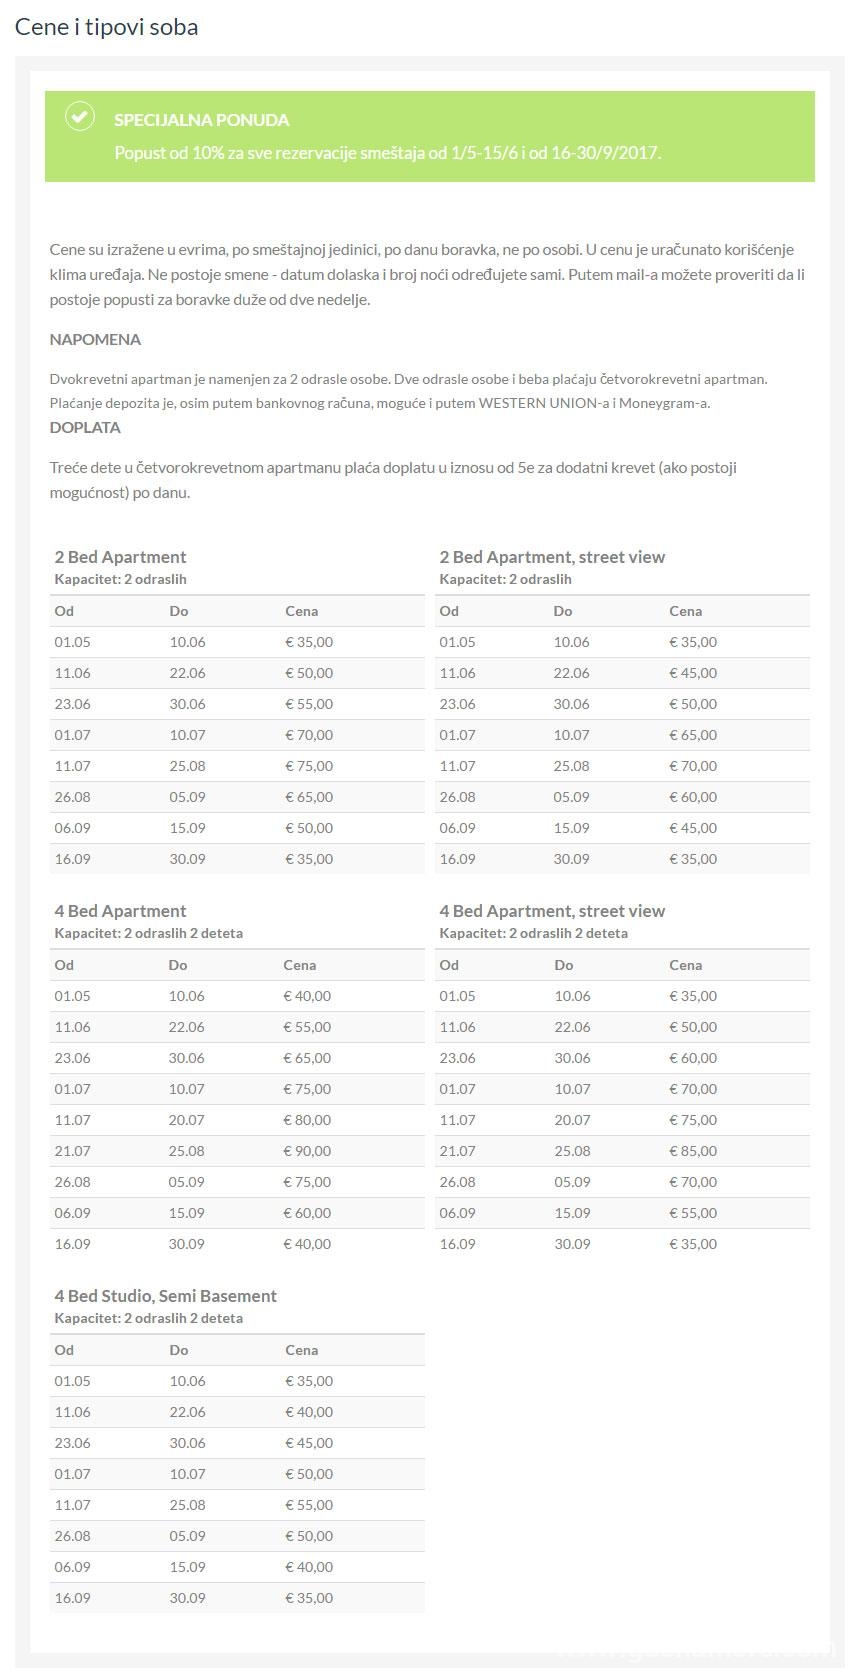Click the 4 Bed Studio, Semi Basement heading
The image size is (855, 1672).
(x=165, y=1296)
